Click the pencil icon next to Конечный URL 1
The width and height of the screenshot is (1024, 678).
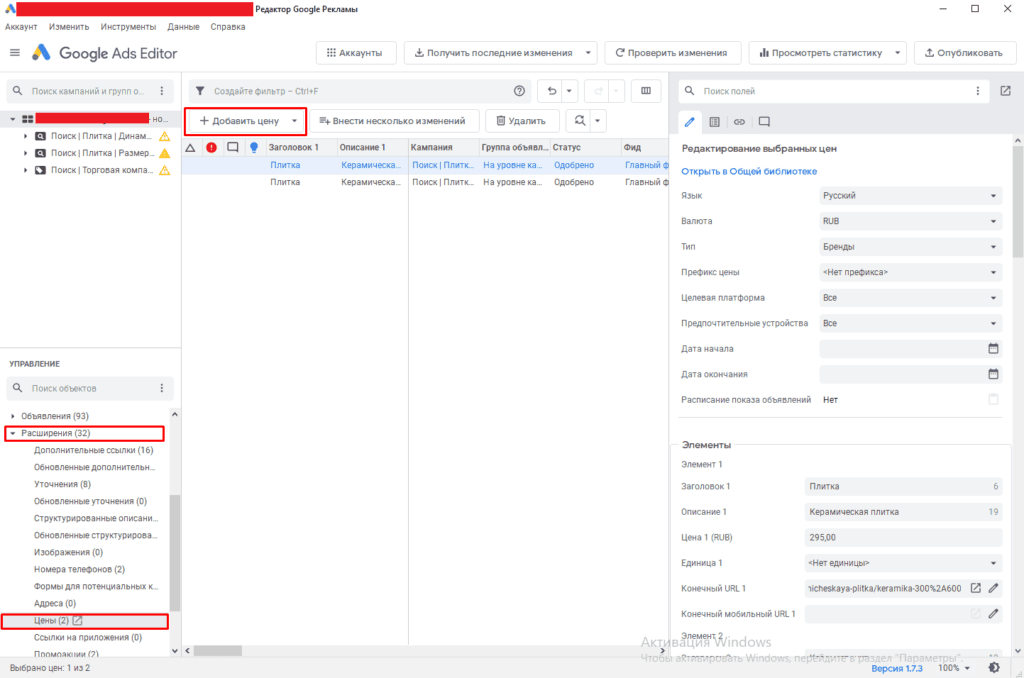coord(993,588)
